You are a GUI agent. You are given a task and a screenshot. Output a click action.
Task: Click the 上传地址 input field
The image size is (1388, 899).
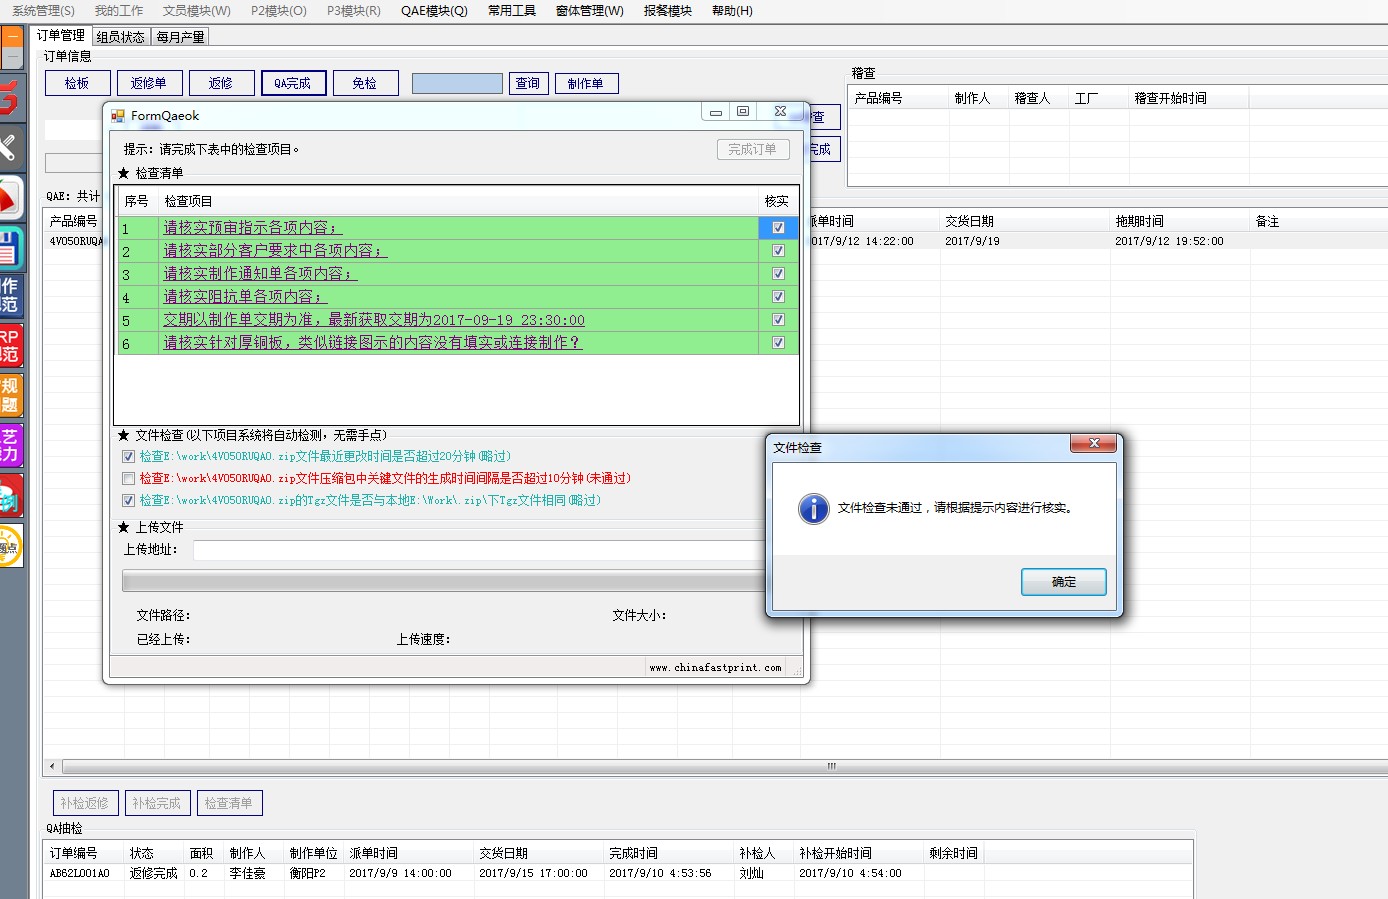tap(480, 550)
